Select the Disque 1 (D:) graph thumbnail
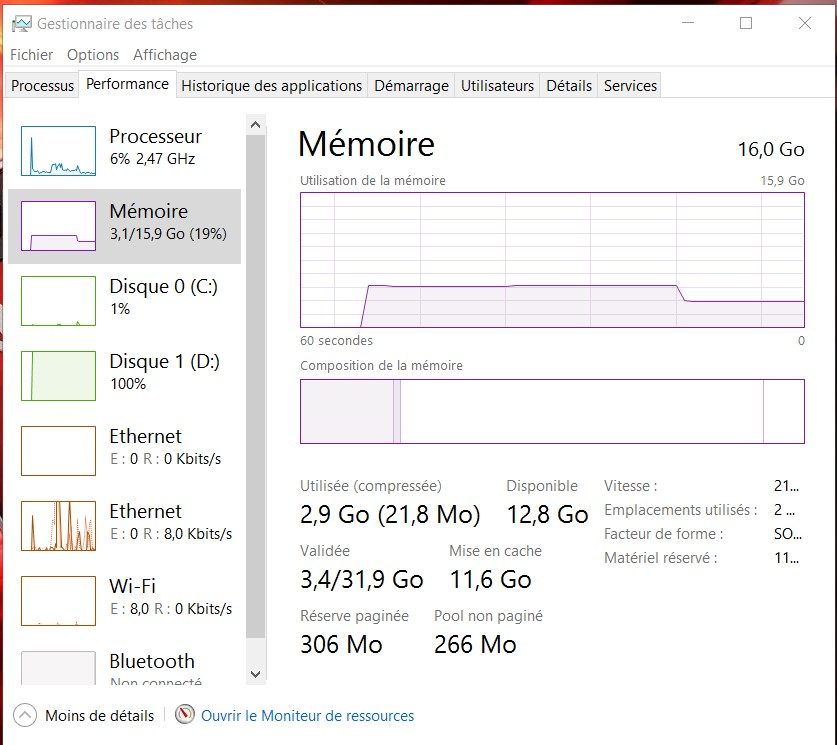Screen dimensions: 837x745 click(x=58, y=376)
